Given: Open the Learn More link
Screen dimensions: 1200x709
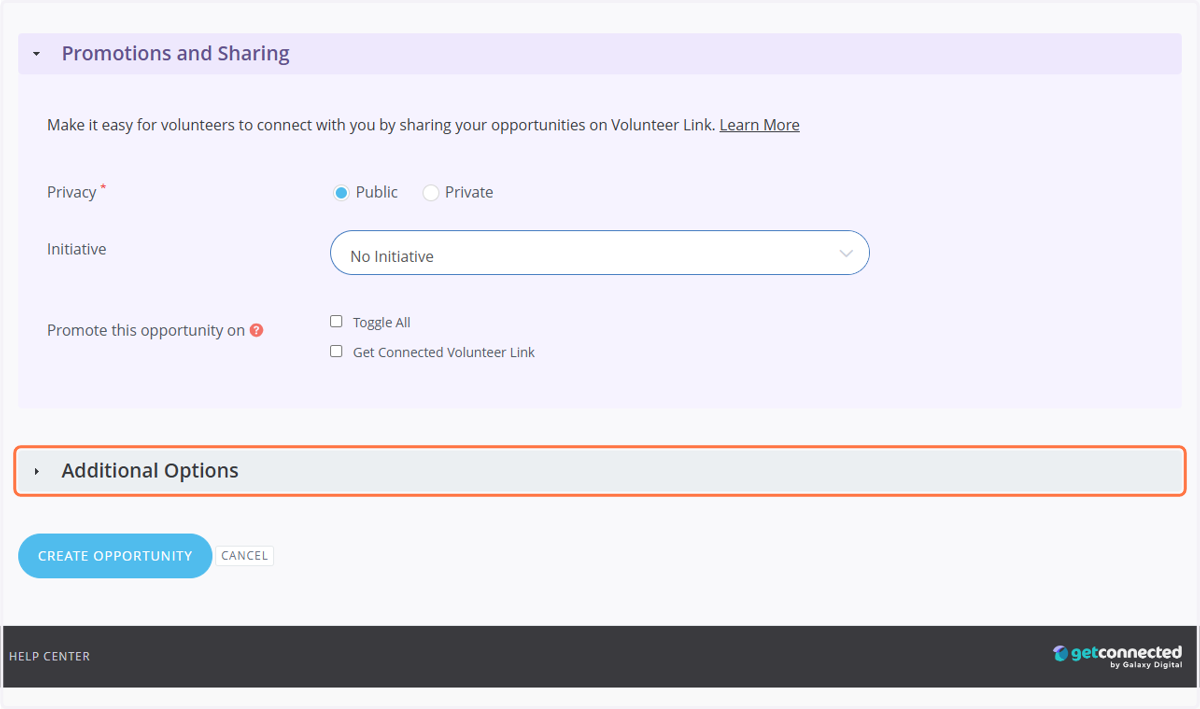Looking at the screenshot, I should [x=759, y=125].
